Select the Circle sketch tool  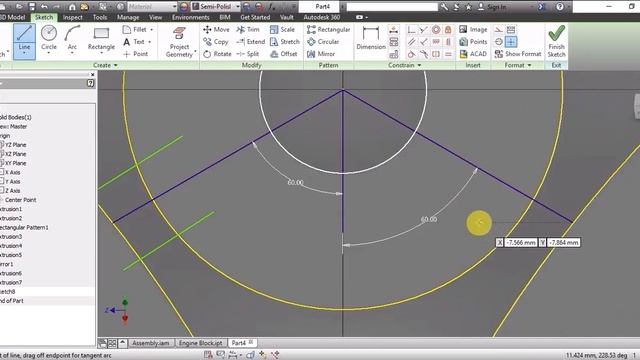tap(49, 38)
